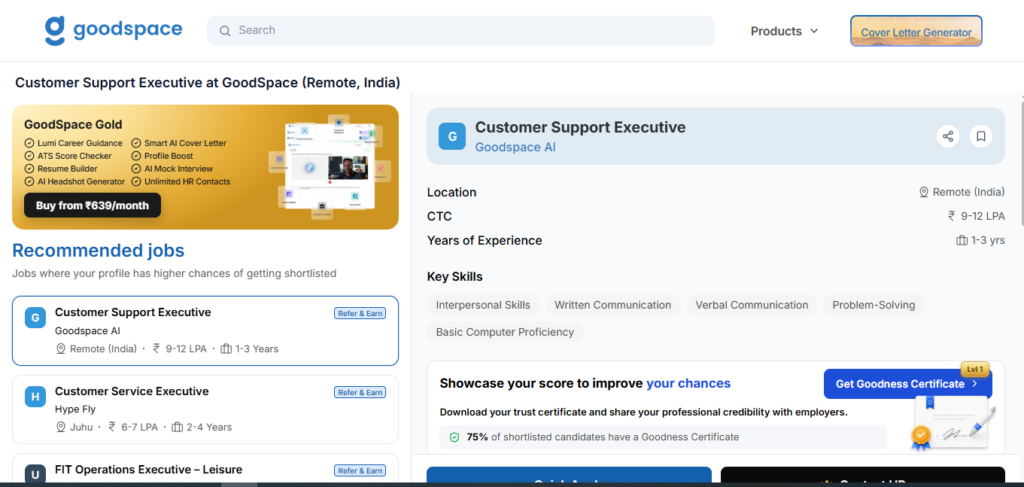This screenshot has width=1024, height=487.
Task: Click the Lvl 1 badge
Action: click(x=975, y=369)
